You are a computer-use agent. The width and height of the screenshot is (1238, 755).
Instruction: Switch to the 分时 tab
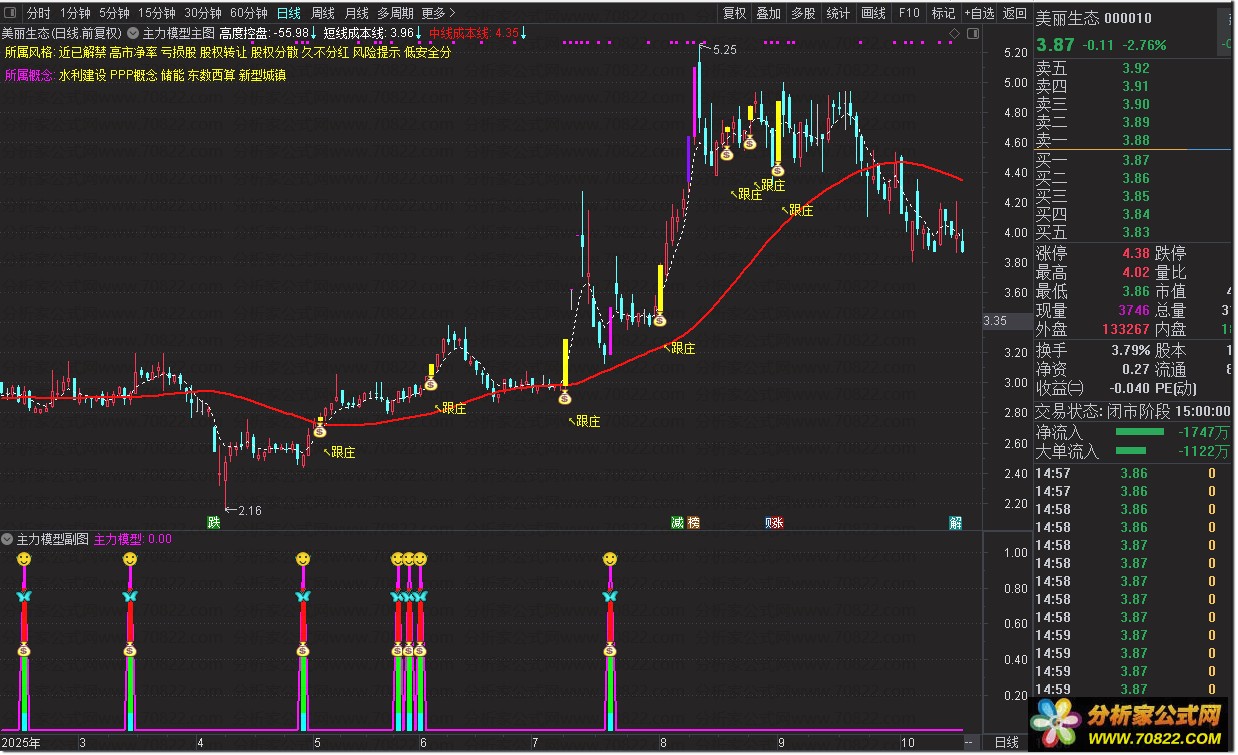tap(38, 13)
